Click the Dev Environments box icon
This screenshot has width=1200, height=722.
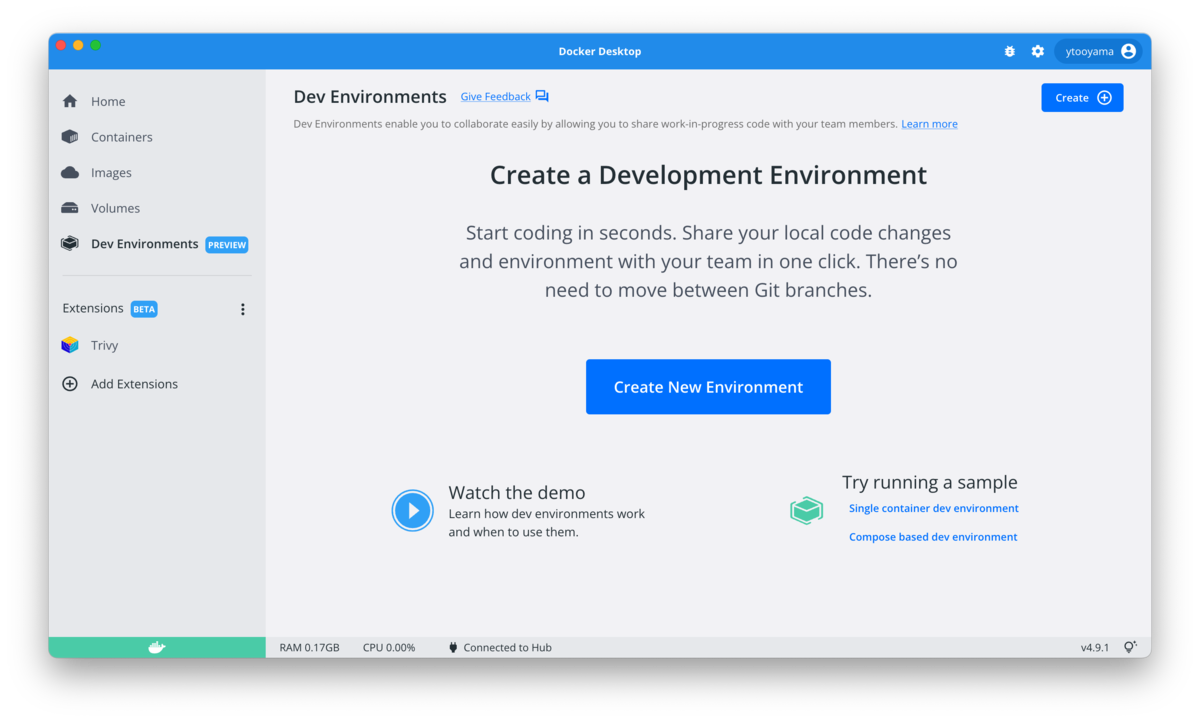click(70, 244)
